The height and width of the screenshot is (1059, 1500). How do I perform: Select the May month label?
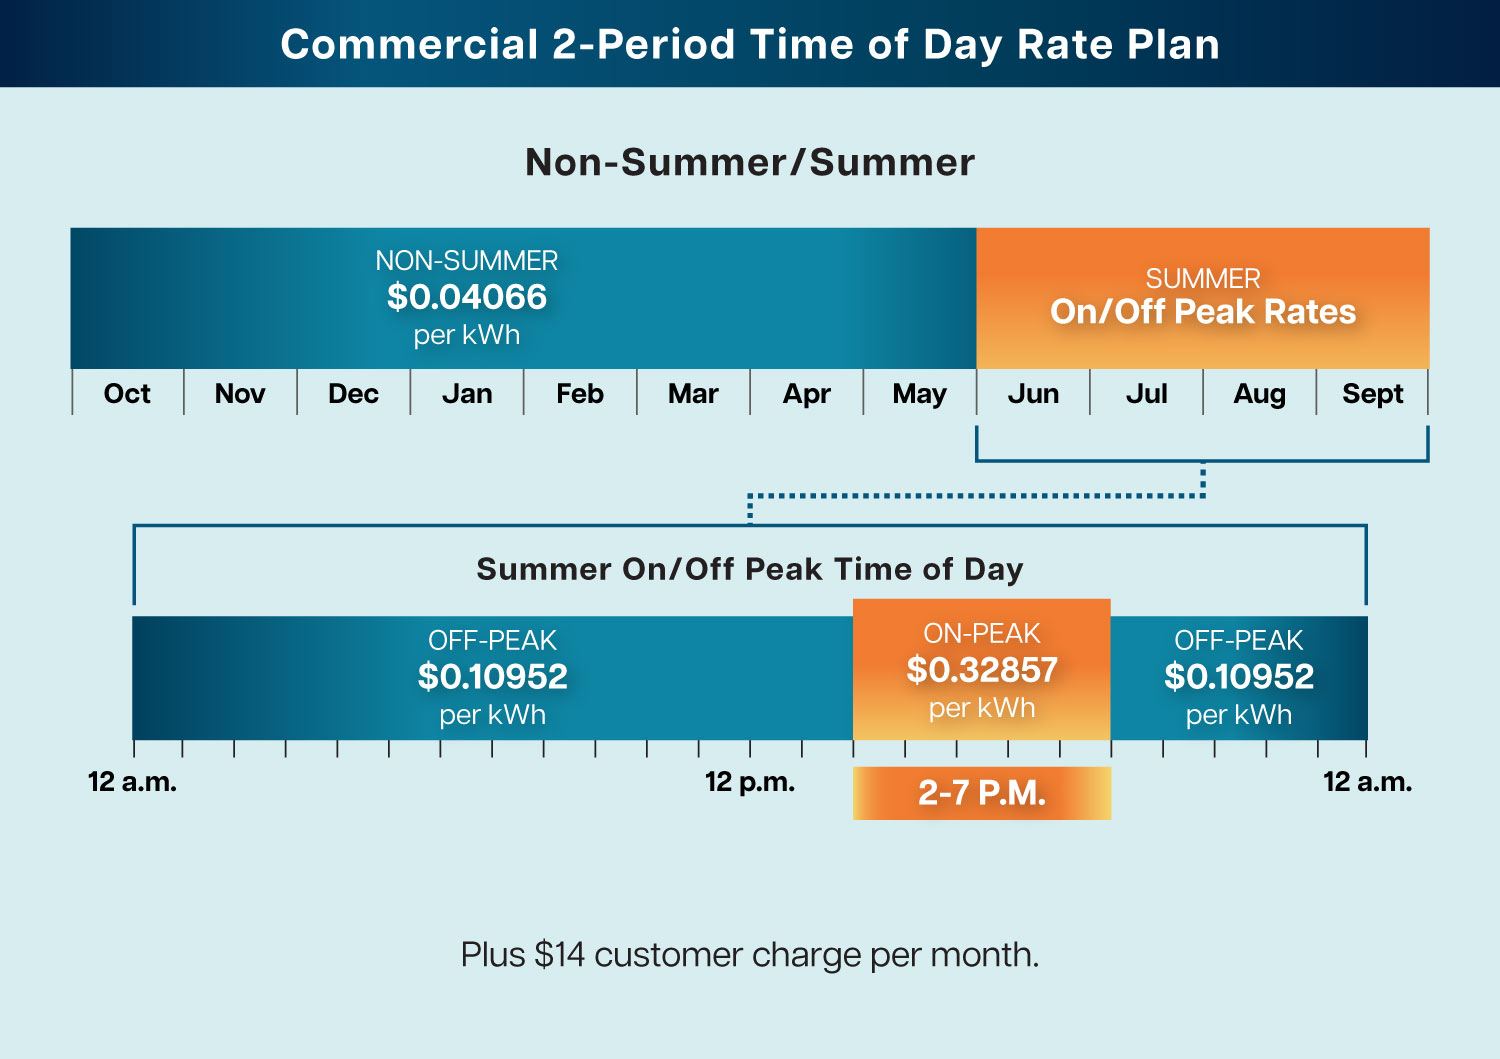(919, 394)
